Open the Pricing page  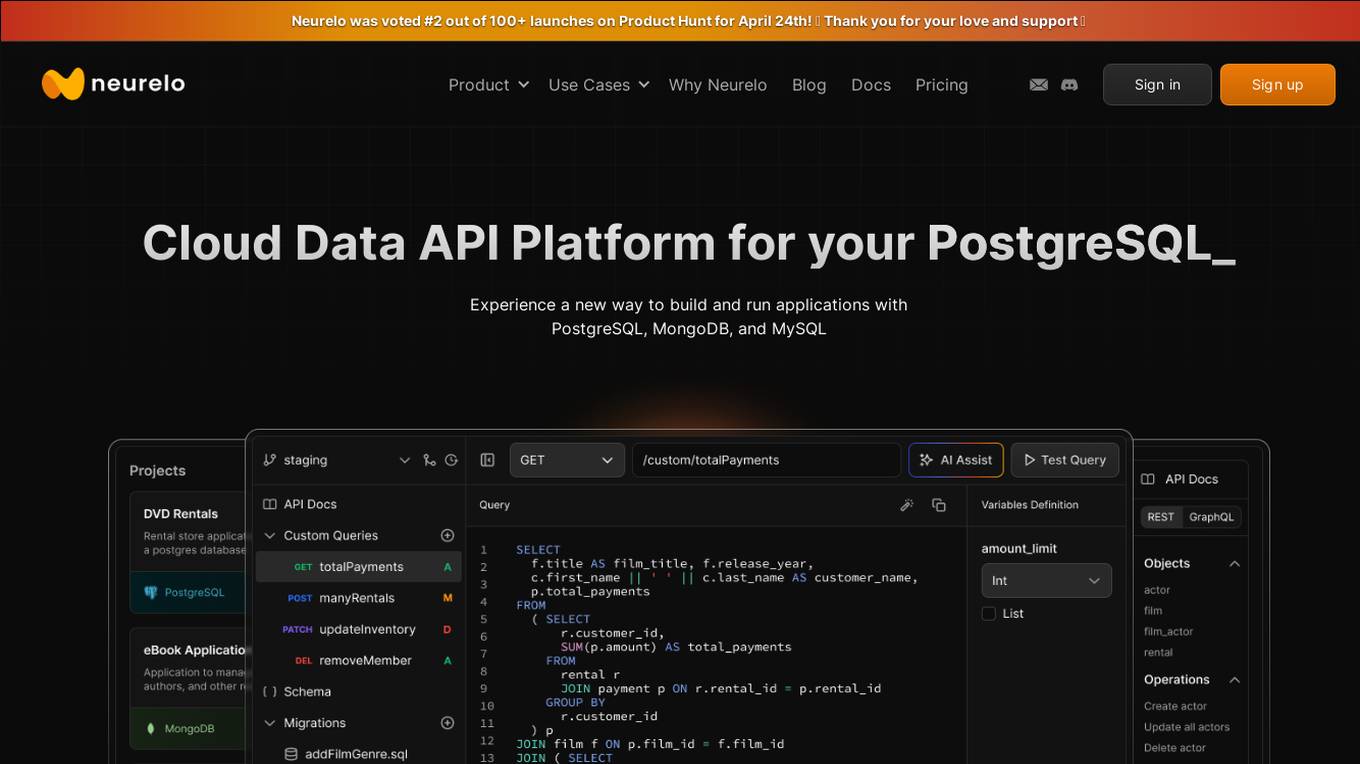tap(942, 85)
